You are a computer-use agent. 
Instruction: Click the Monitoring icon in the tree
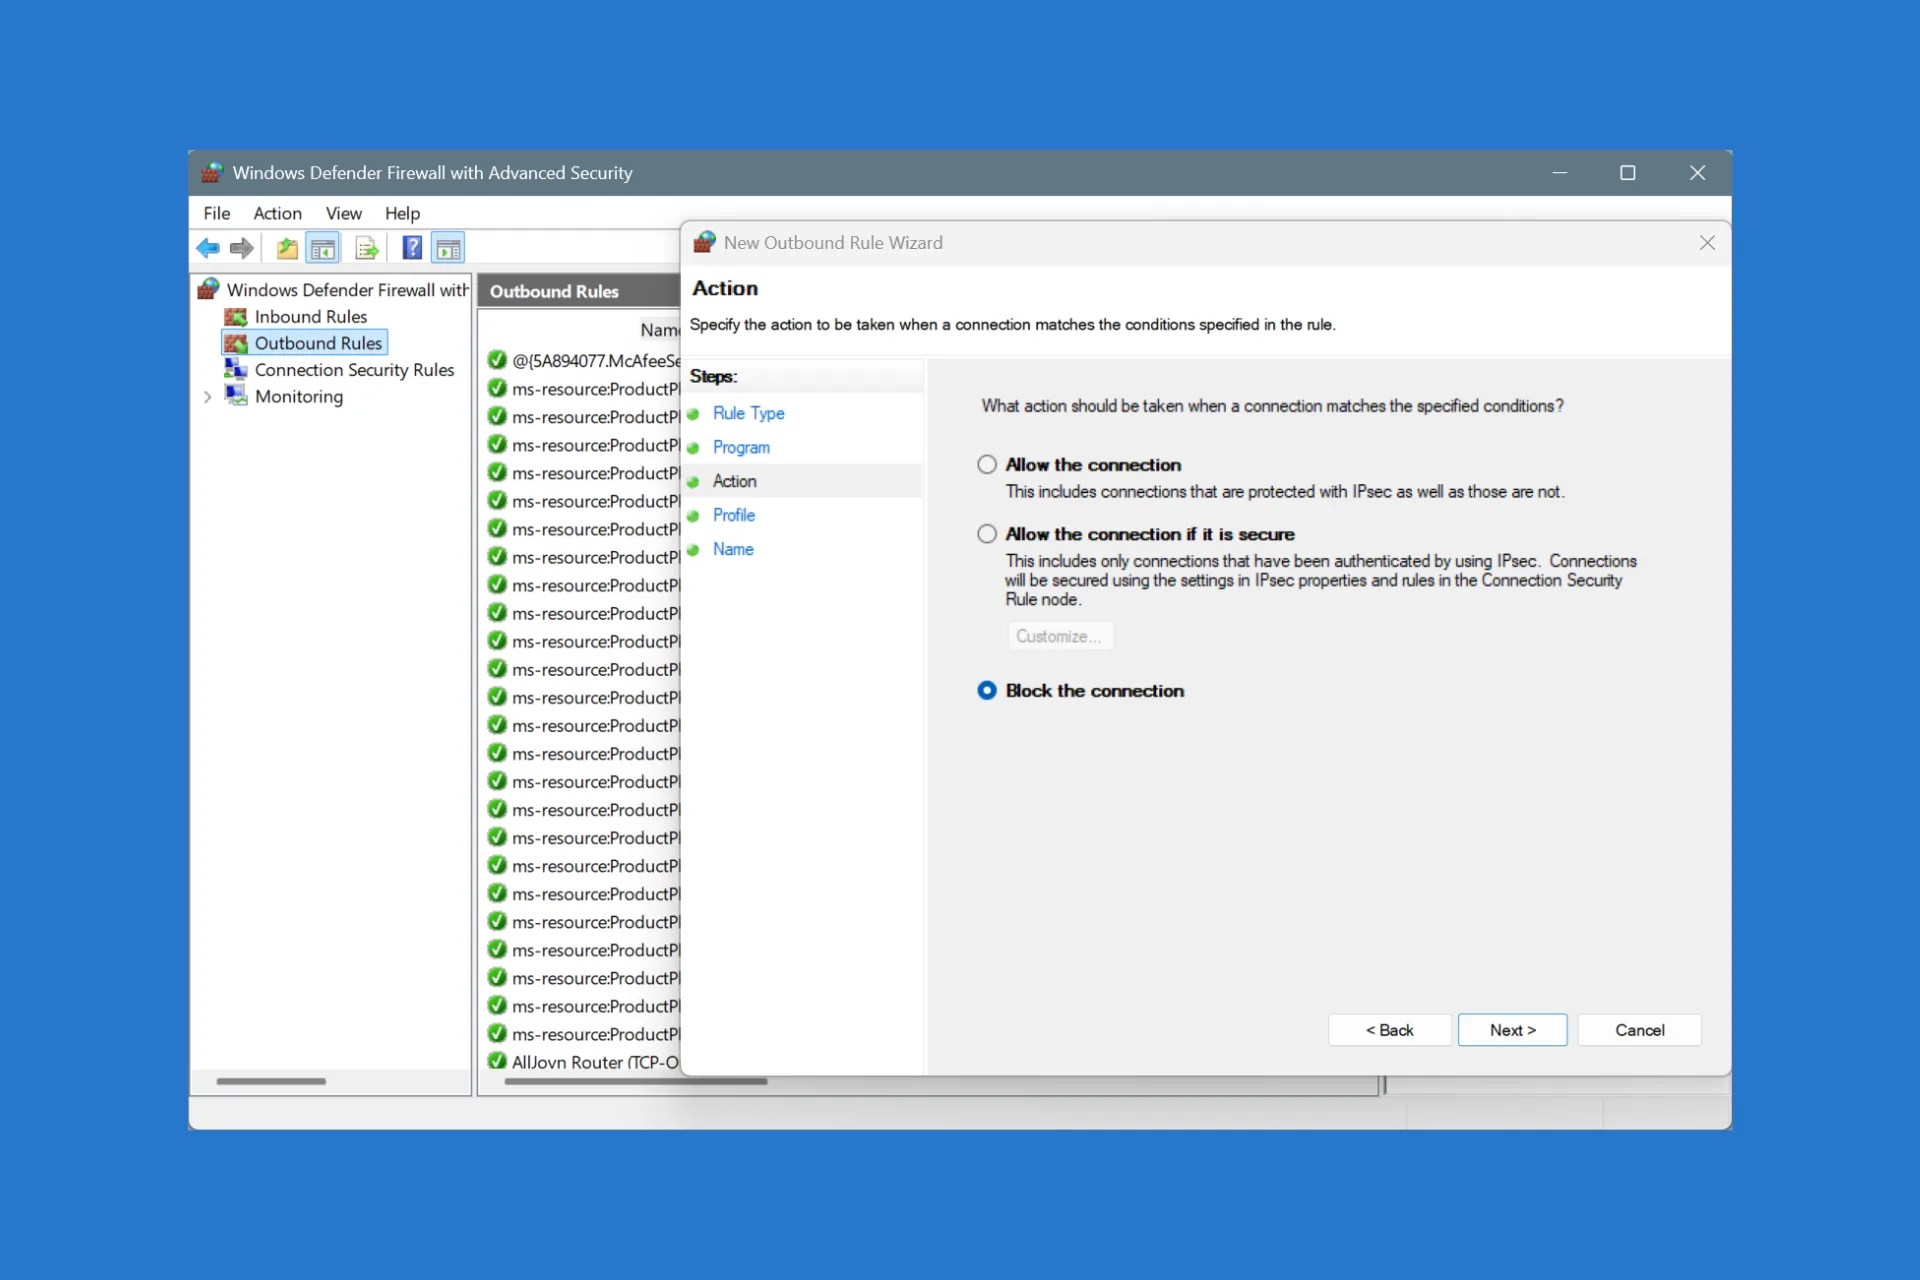(x=236, y=396)
